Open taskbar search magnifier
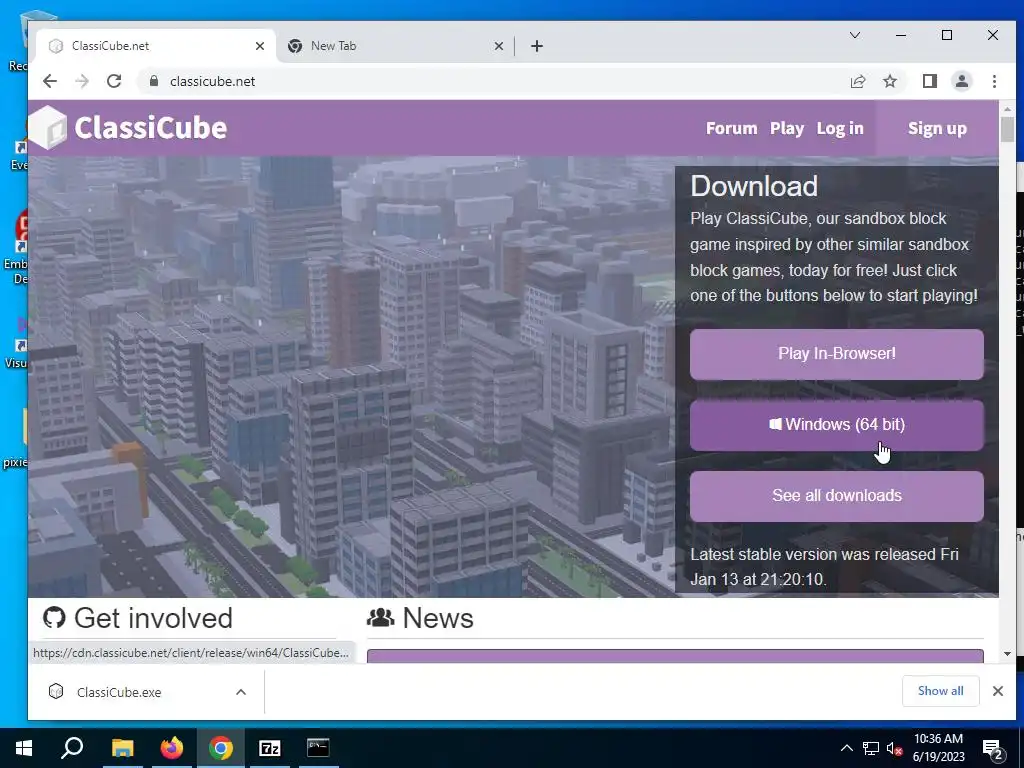This screenshot has height=768, width=1024. point(72,748)
